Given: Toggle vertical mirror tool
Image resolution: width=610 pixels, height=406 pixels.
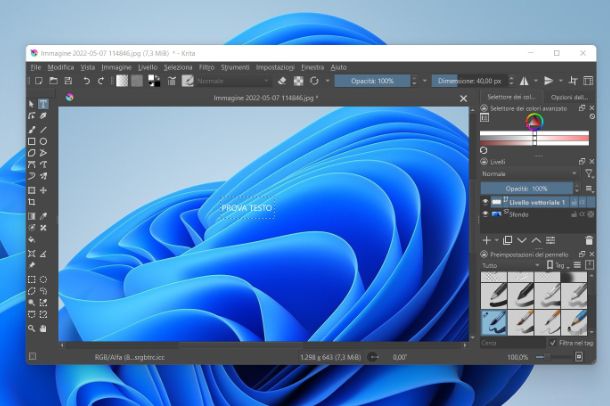Looking at the screenshot, I should point(549,80).
